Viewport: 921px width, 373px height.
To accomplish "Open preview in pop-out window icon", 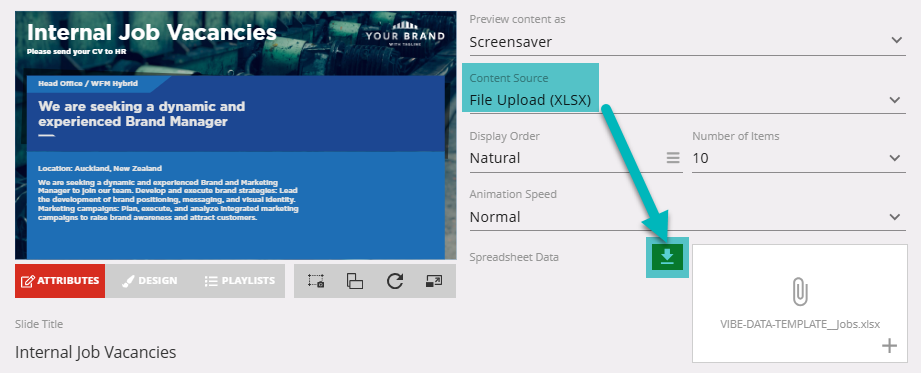I will click(433, 281).
